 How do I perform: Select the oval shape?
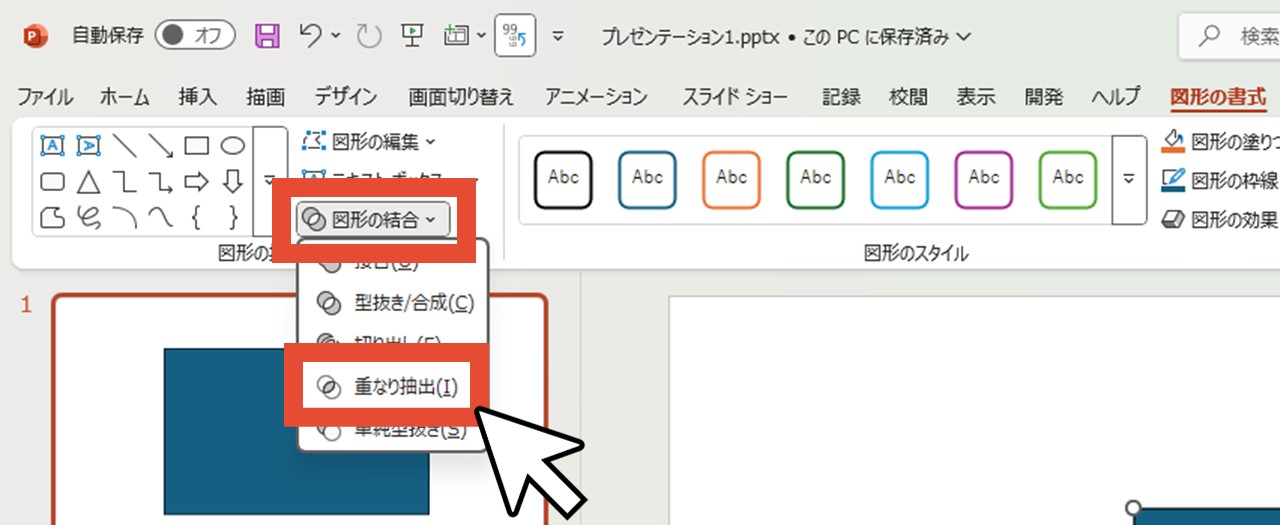coord(232,146)
